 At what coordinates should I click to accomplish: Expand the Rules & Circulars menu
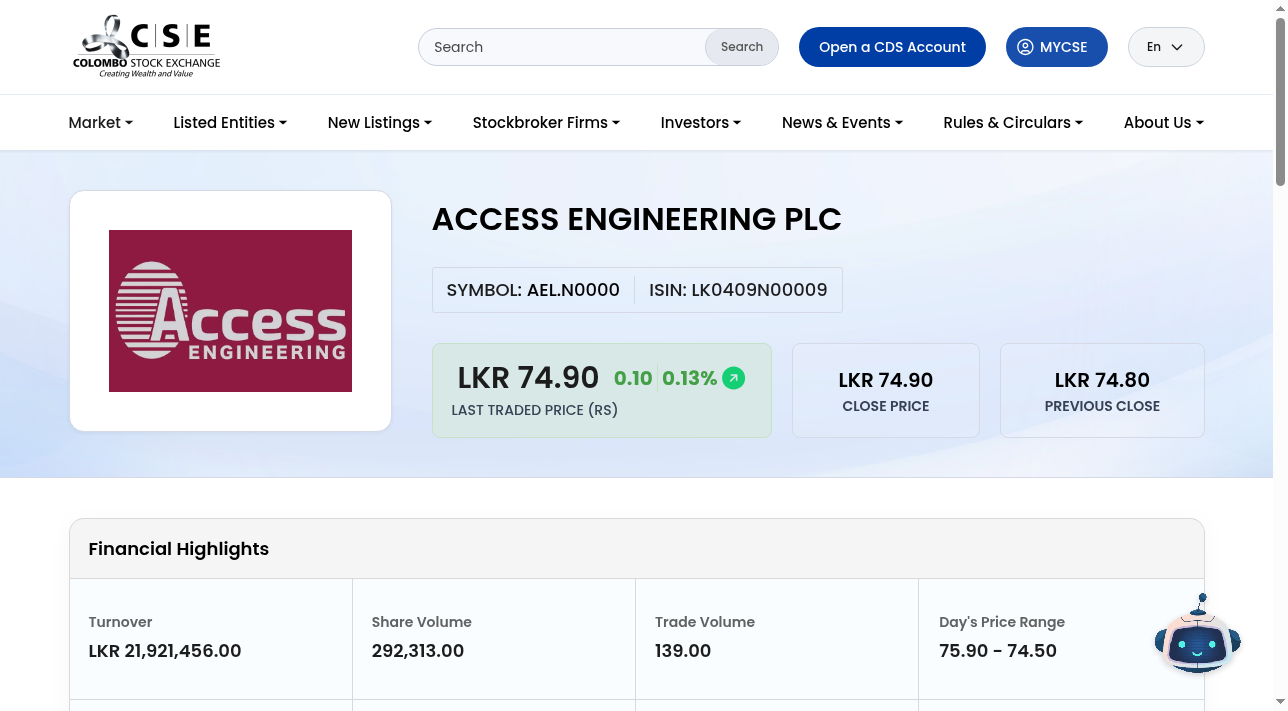(1013, 123)
